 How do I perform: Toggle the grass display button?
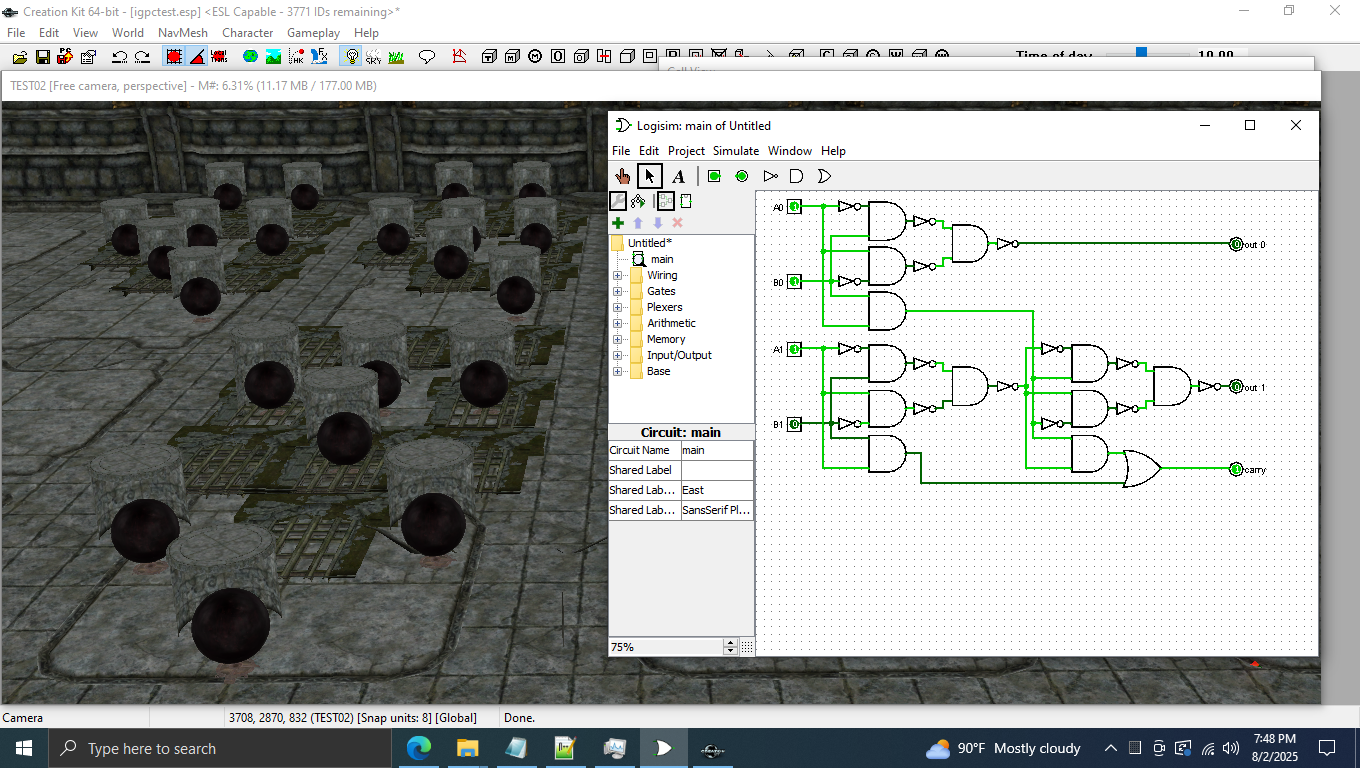click(396, 57)
